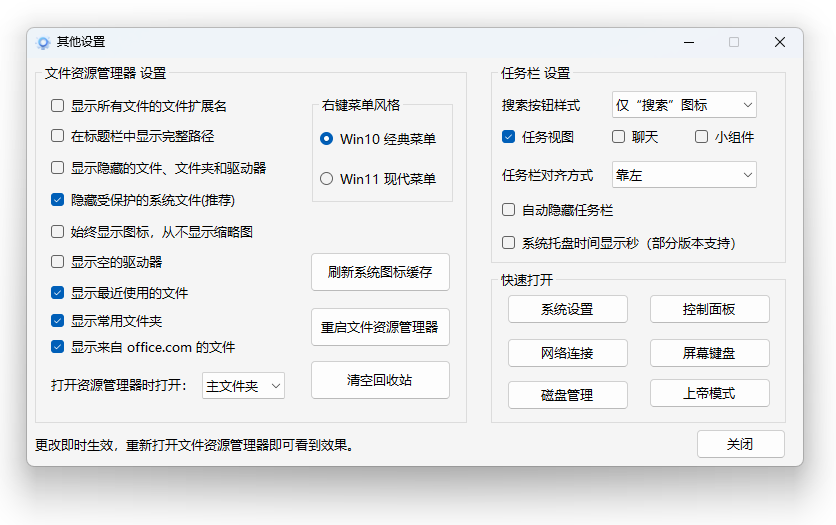836x525 pixels.
Task: Check 在标题栏中显示完整路径 option
Action: click(58, 136)
